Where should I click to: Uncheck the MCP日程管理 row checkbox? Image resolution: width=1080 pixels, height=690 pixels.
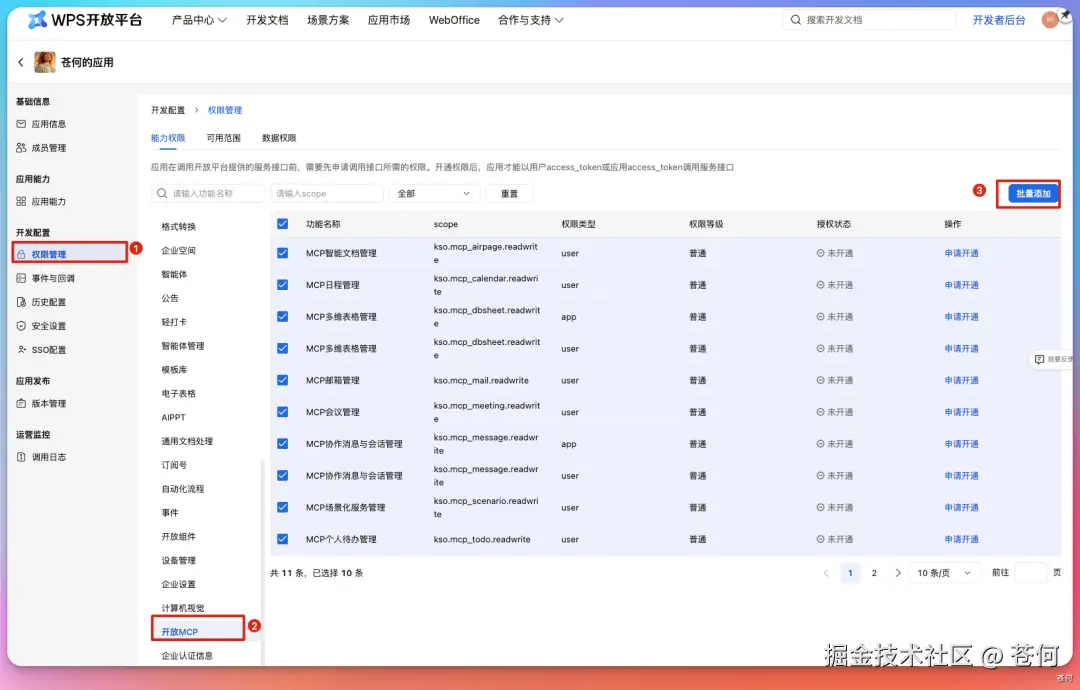pyautogui.click(x=282, y=284)
